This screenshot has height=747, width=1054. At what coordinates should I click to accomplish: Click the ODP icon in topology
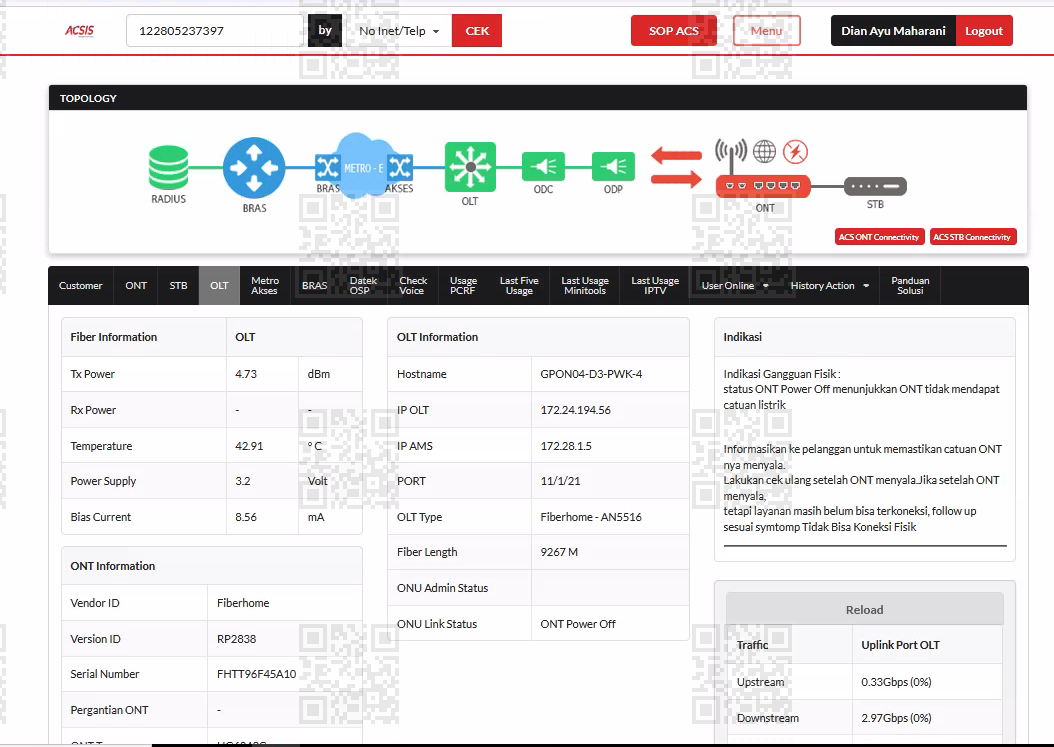[613, 166]
